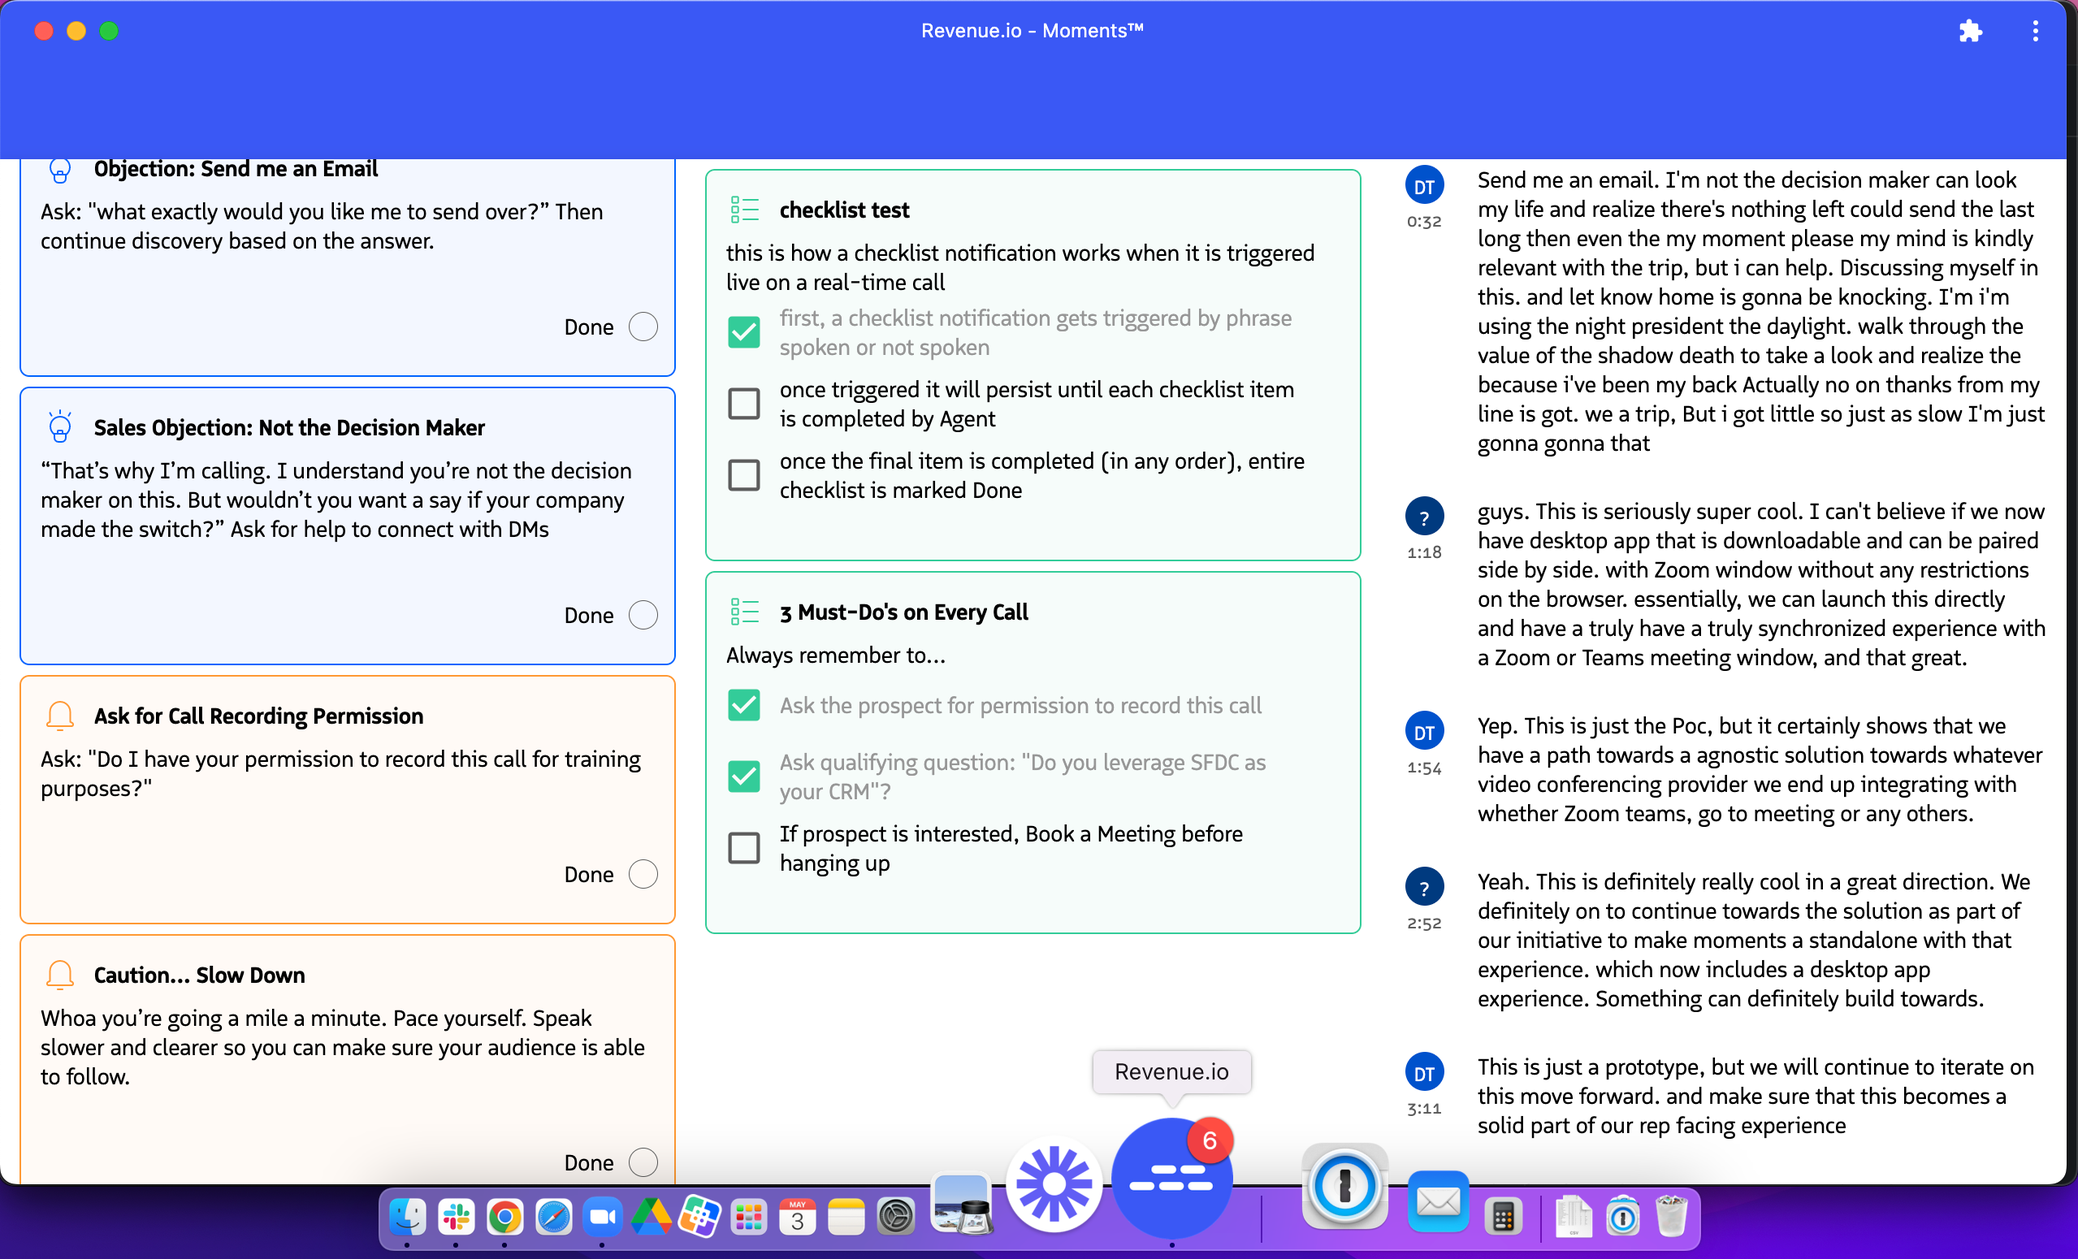
Task: Click 'Do I have your permission' script text
Action: click(341, 773)
